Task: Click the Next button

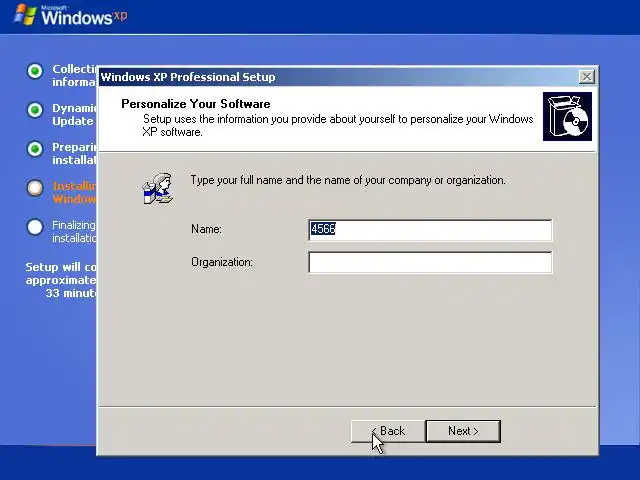Action: [463, 431]
